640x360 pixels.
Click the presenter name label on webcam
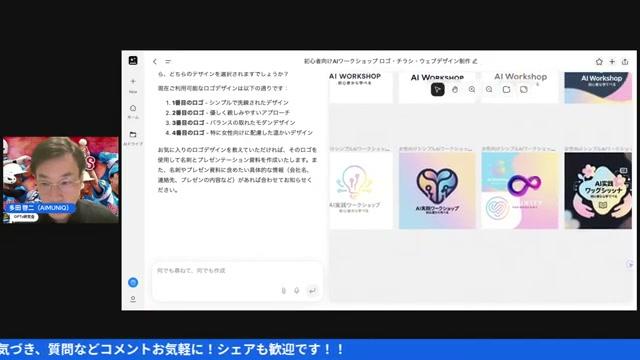coord(39,208)
